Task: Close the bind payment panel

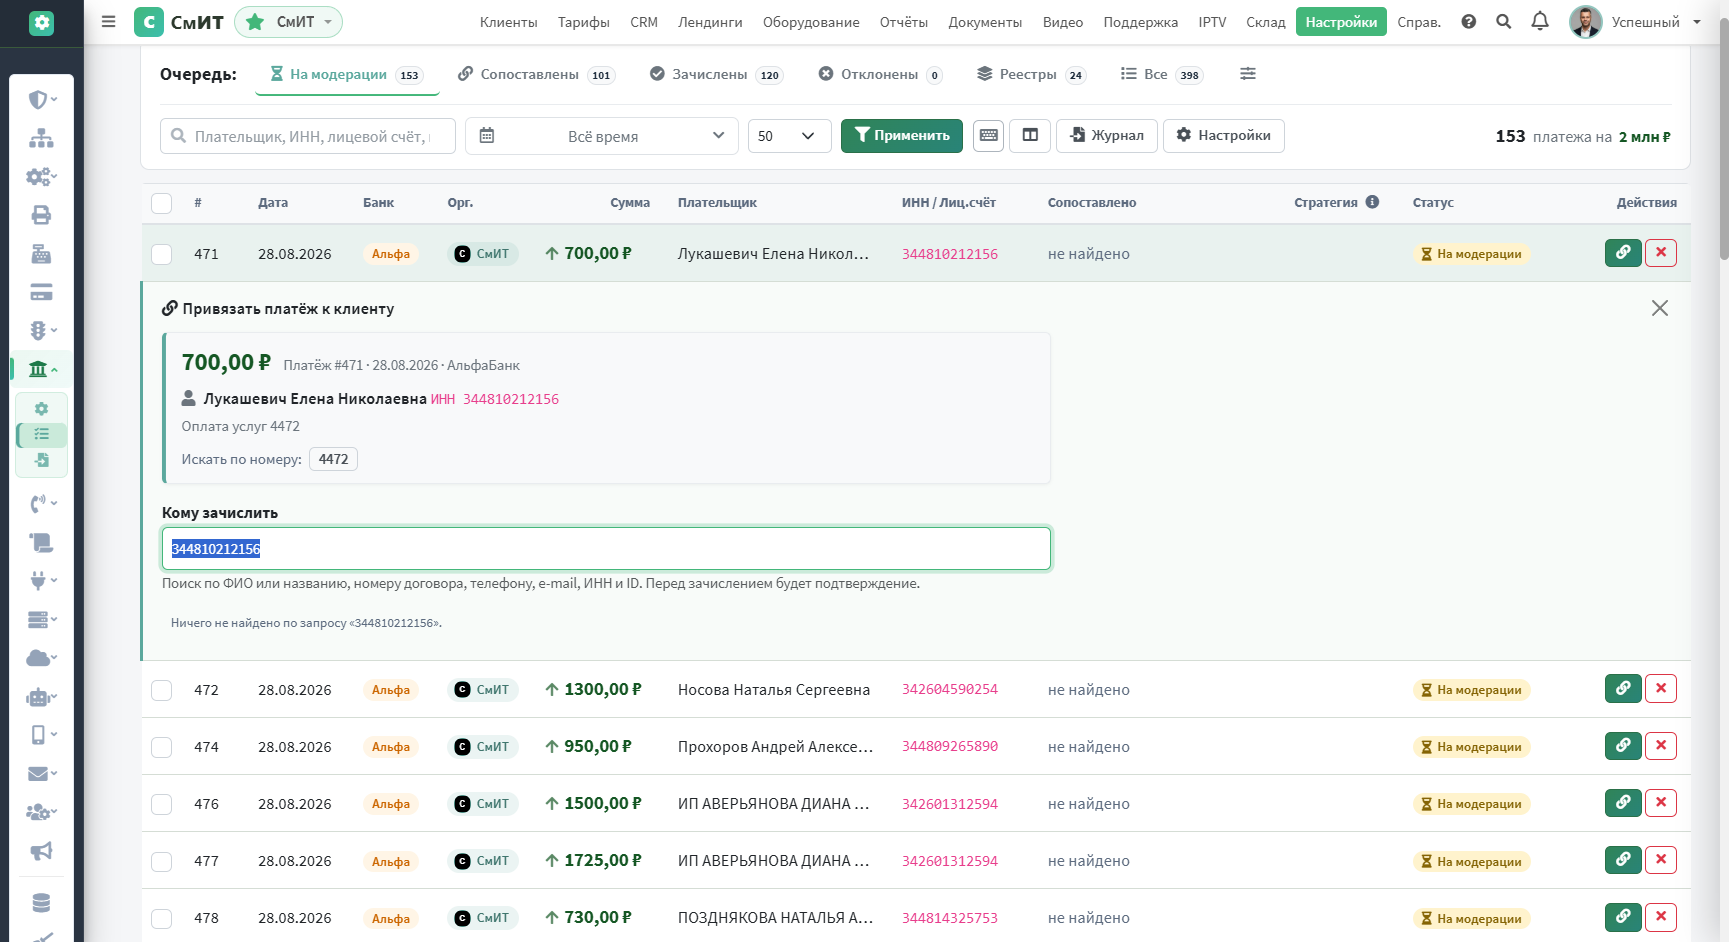Action: pos(1660,308)
